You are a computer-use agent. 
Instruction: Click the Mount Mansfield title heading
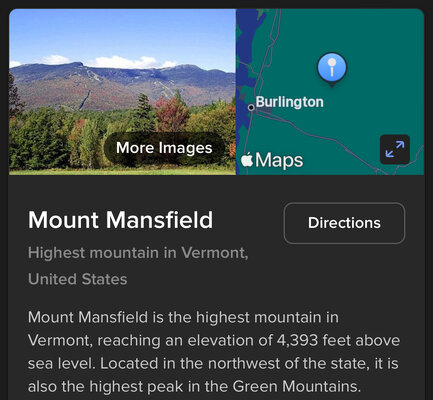click(120, 220)
